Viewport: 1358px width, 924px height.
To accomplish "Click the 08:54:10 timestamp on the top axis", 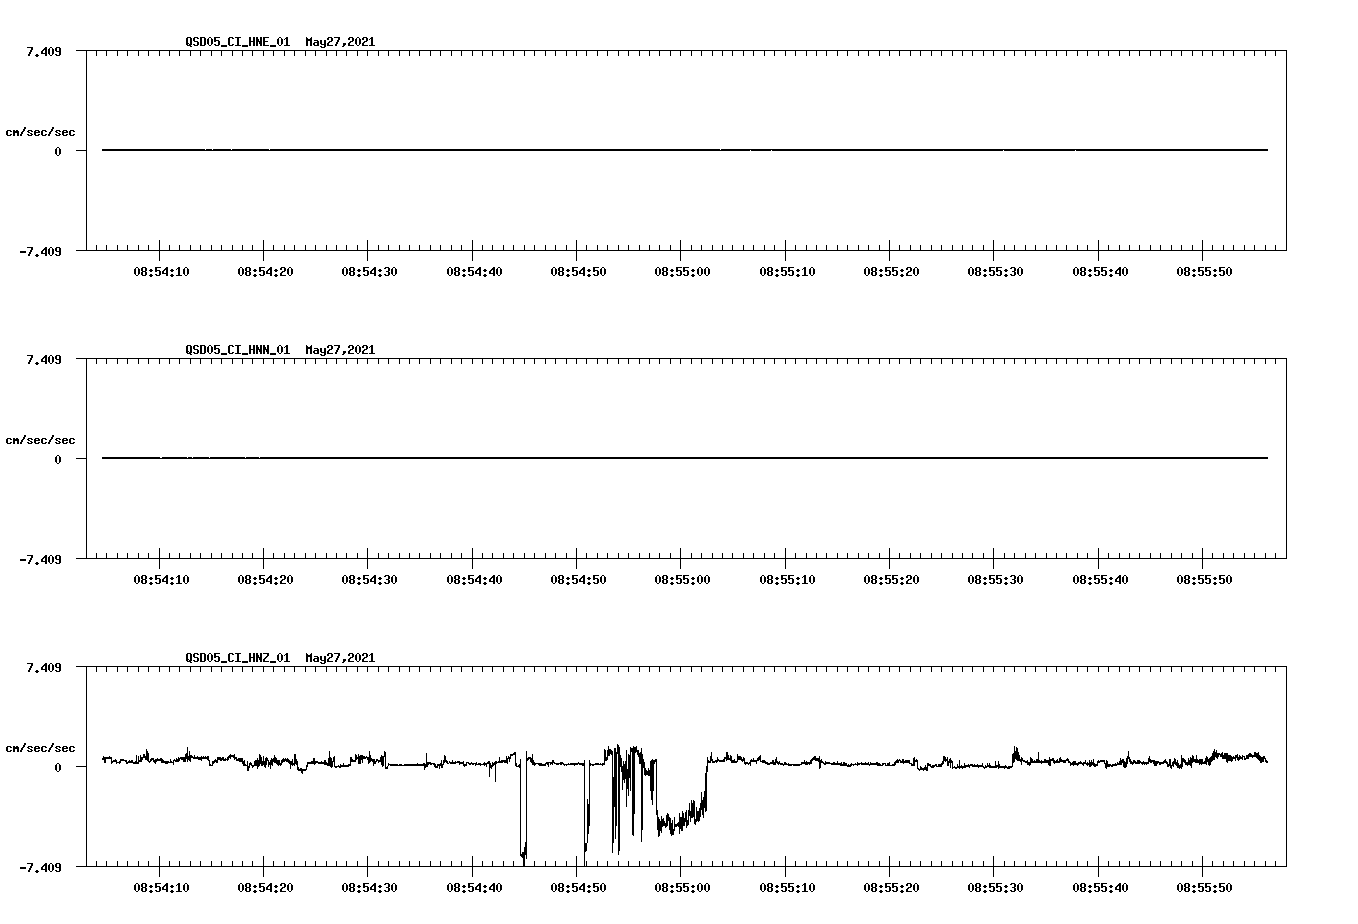I will tap(160, 269).
